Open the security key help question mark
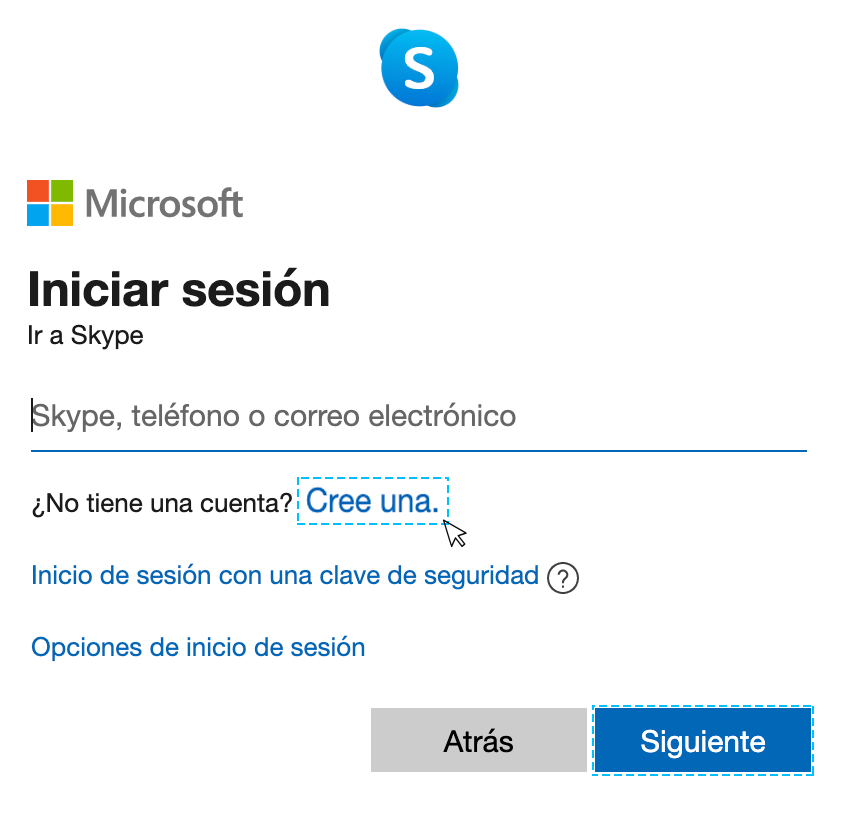 [564, 578]
